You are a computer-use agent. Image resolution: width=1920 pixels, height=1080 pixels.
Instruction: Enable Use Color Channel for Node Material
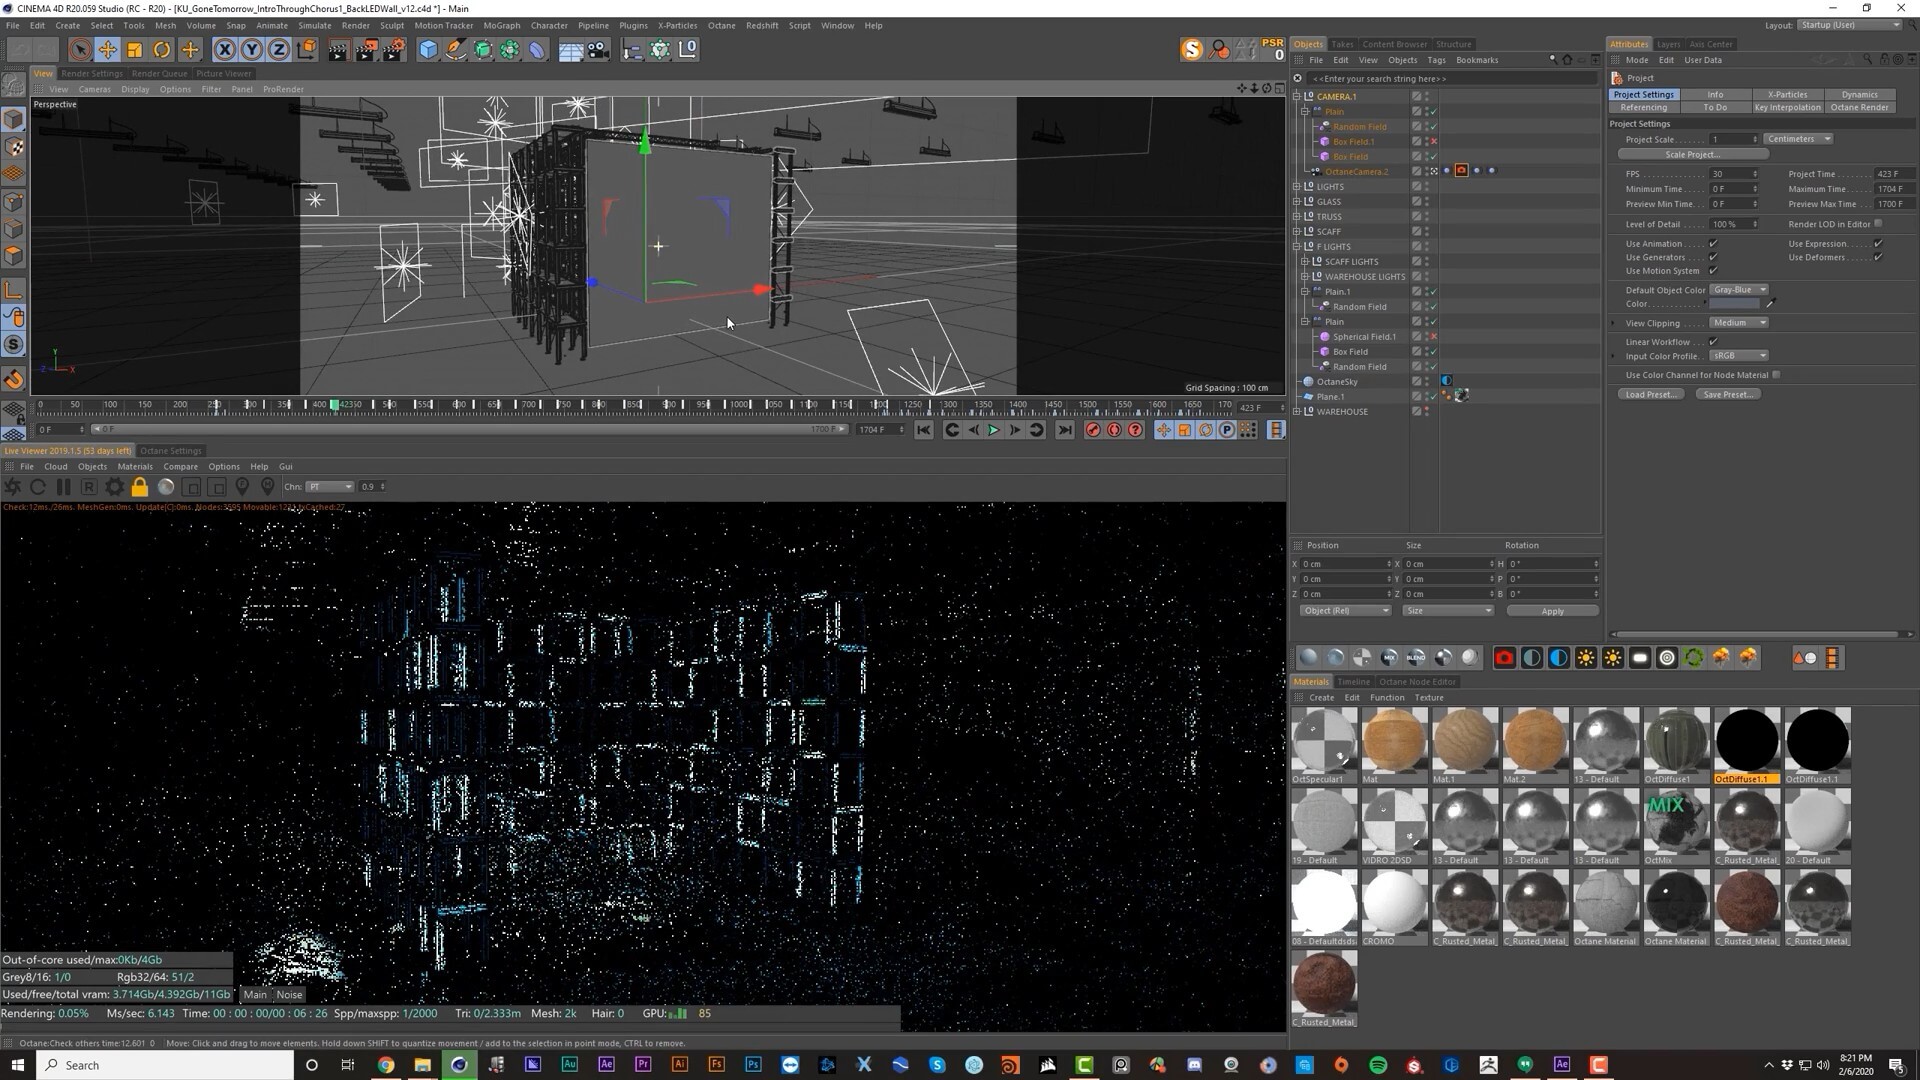[1776, 375]
